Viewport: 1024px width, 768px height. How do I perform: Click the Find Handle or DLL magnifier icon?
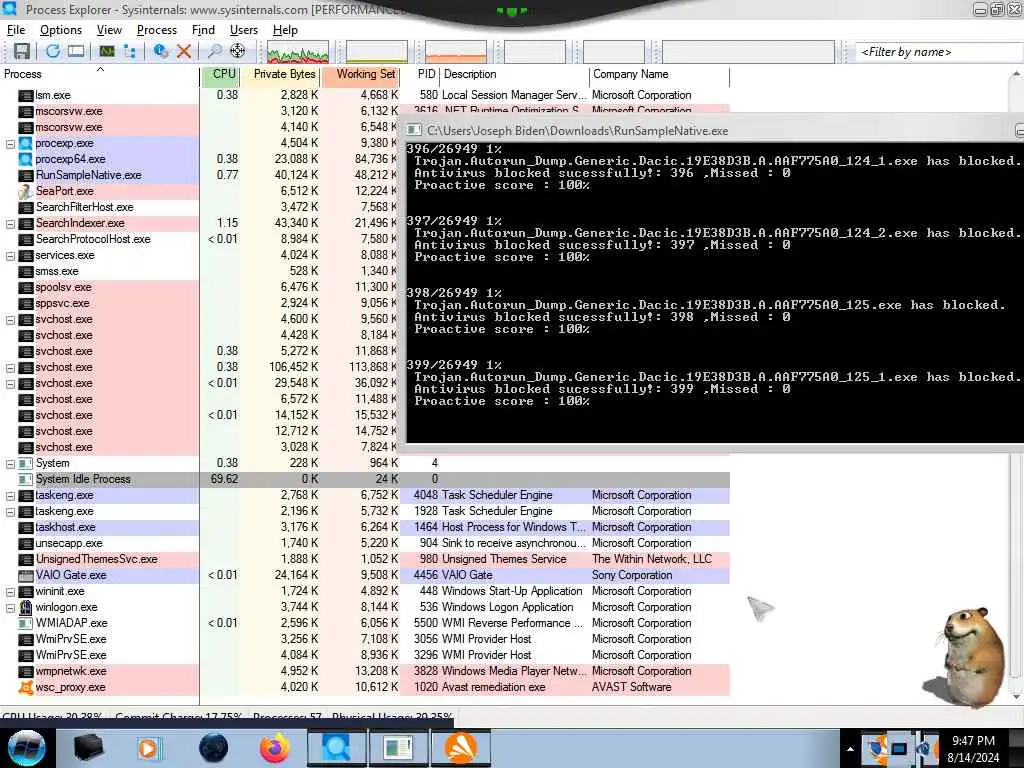pos(214,51)
